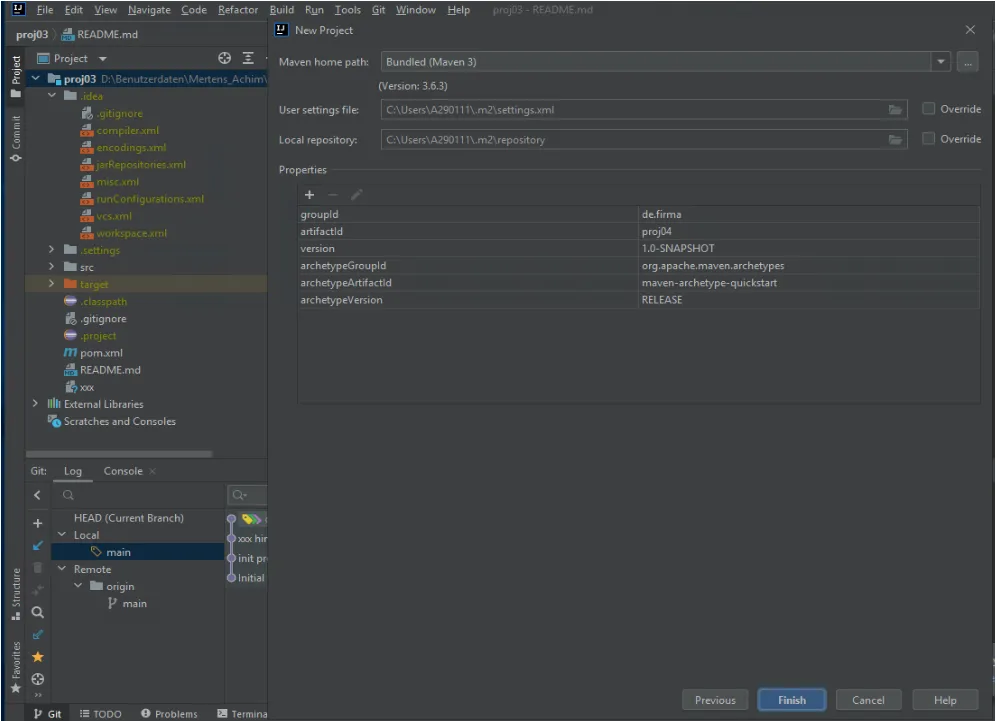Image resolution: width=996 pixels, height=721 pixels.
Task: Click the Previous button
Action: 715,700
